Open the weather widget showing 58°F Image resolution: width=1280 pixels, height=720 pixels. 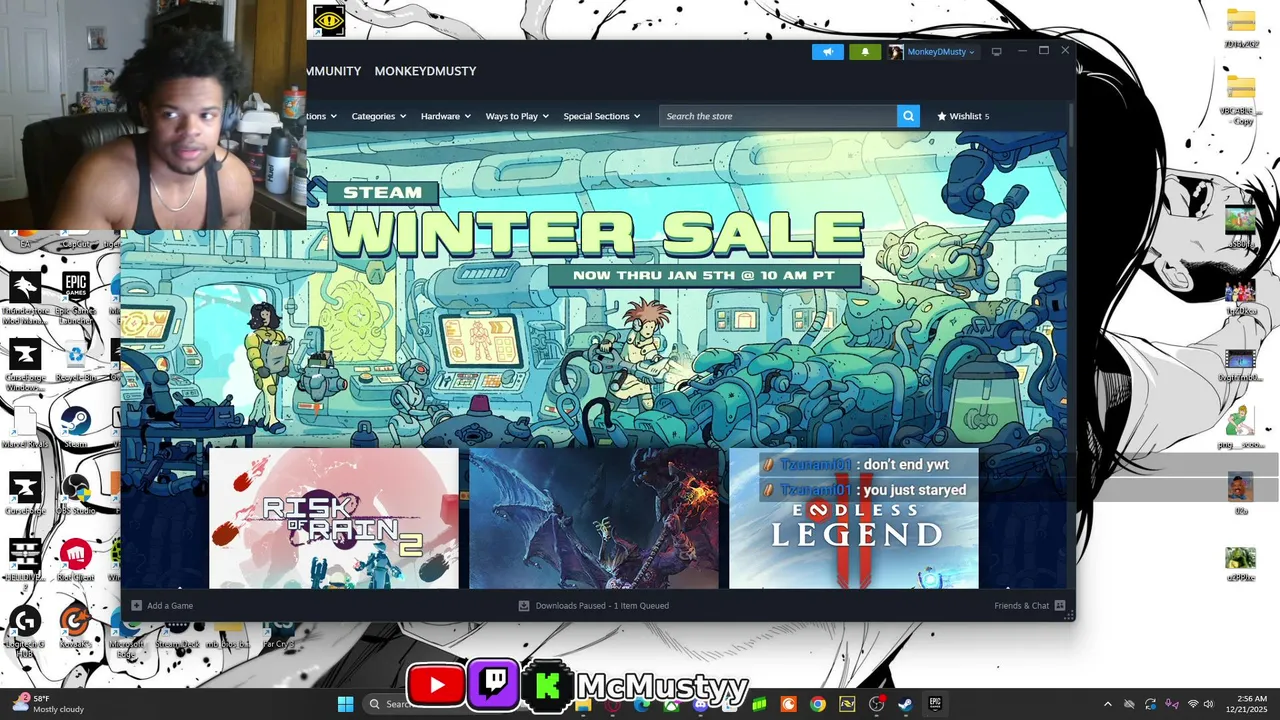coord(47,704)
